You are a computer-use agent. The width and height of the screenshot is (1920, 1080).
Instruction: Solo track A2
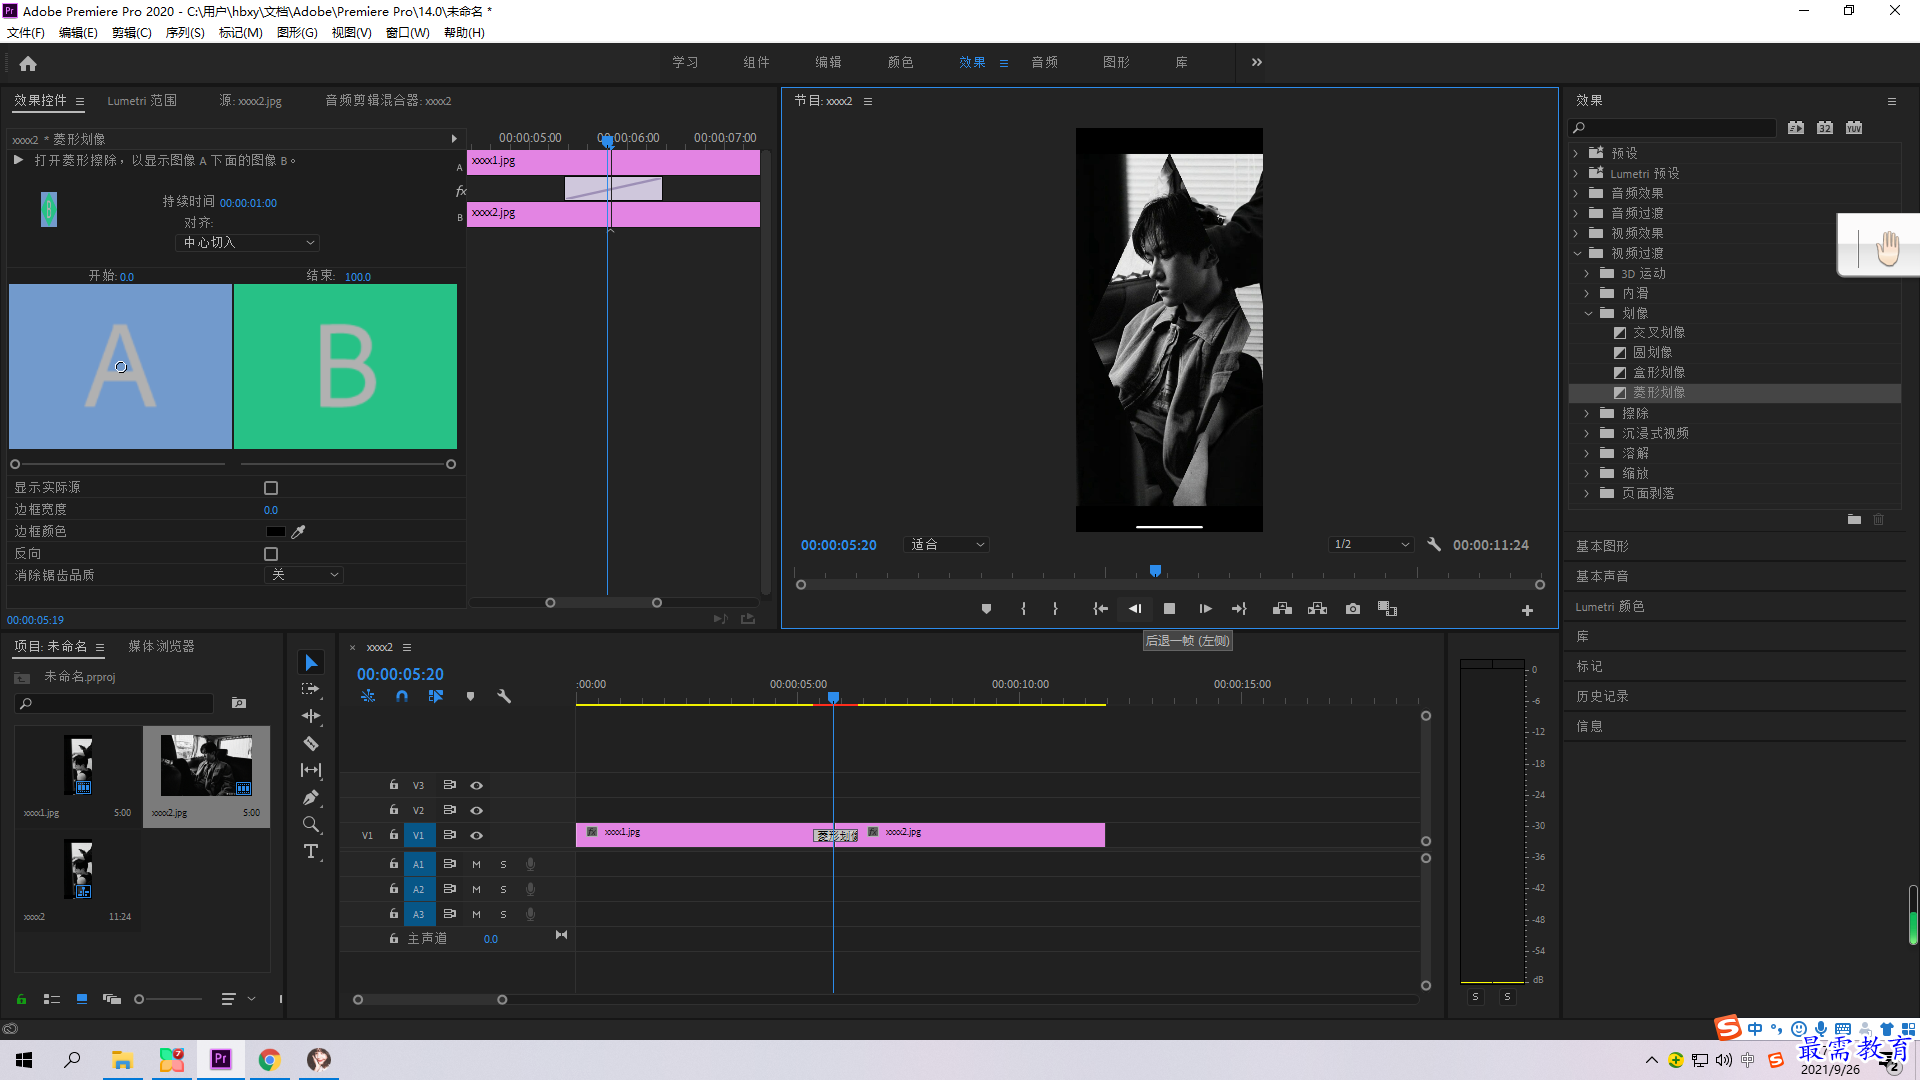click(503, 890)
